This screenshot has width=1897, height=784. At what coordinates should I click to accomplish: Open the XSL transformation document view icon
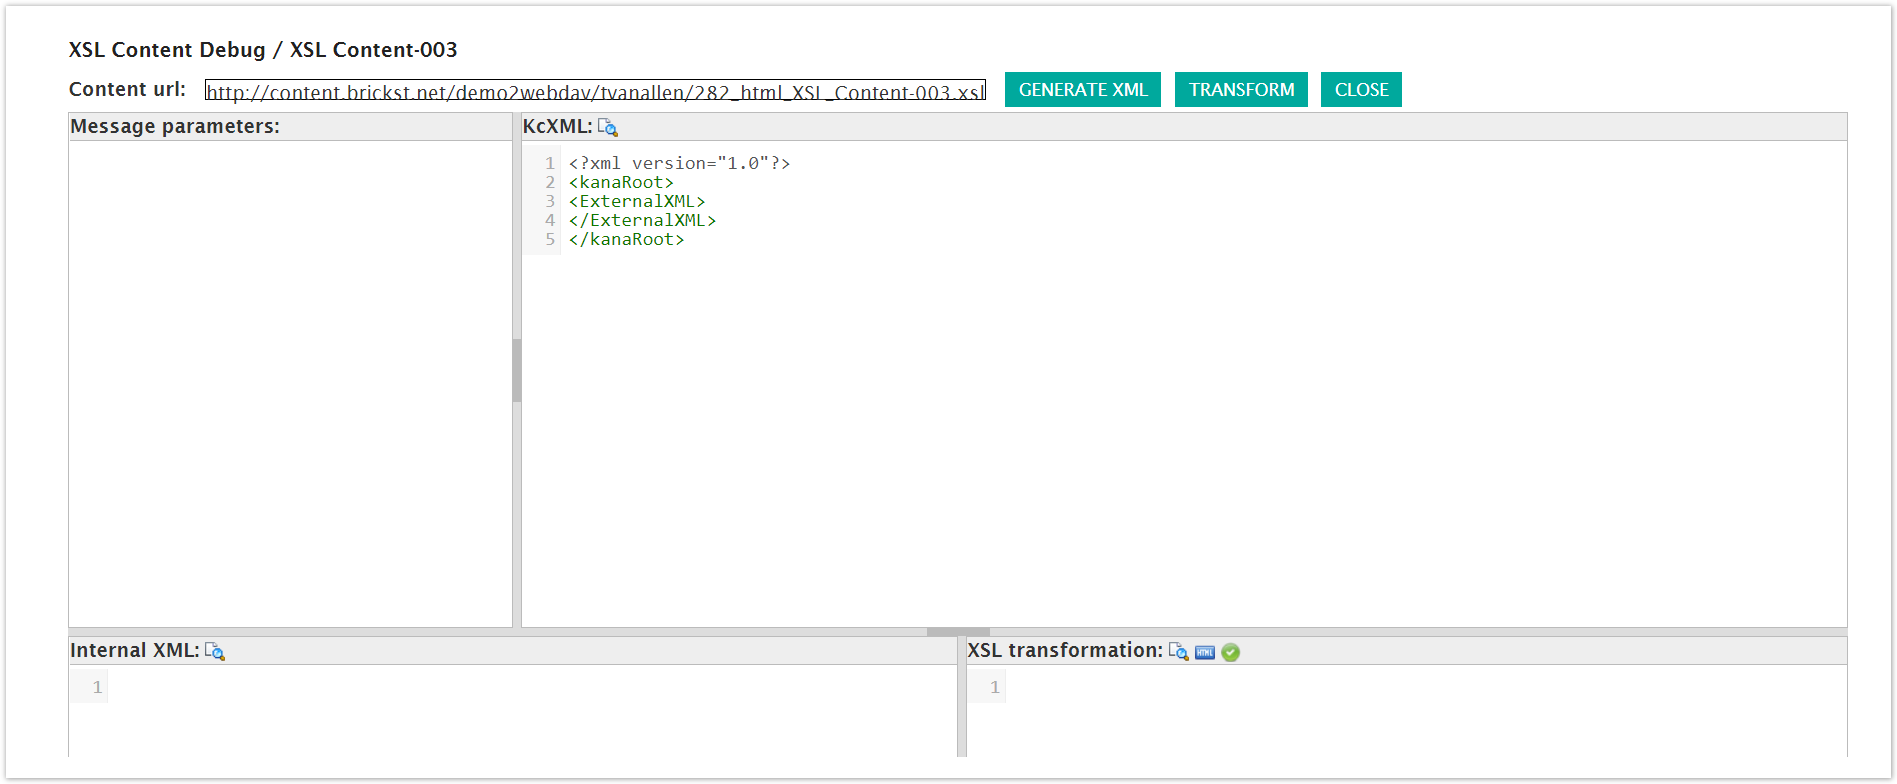pos(1179,651)
